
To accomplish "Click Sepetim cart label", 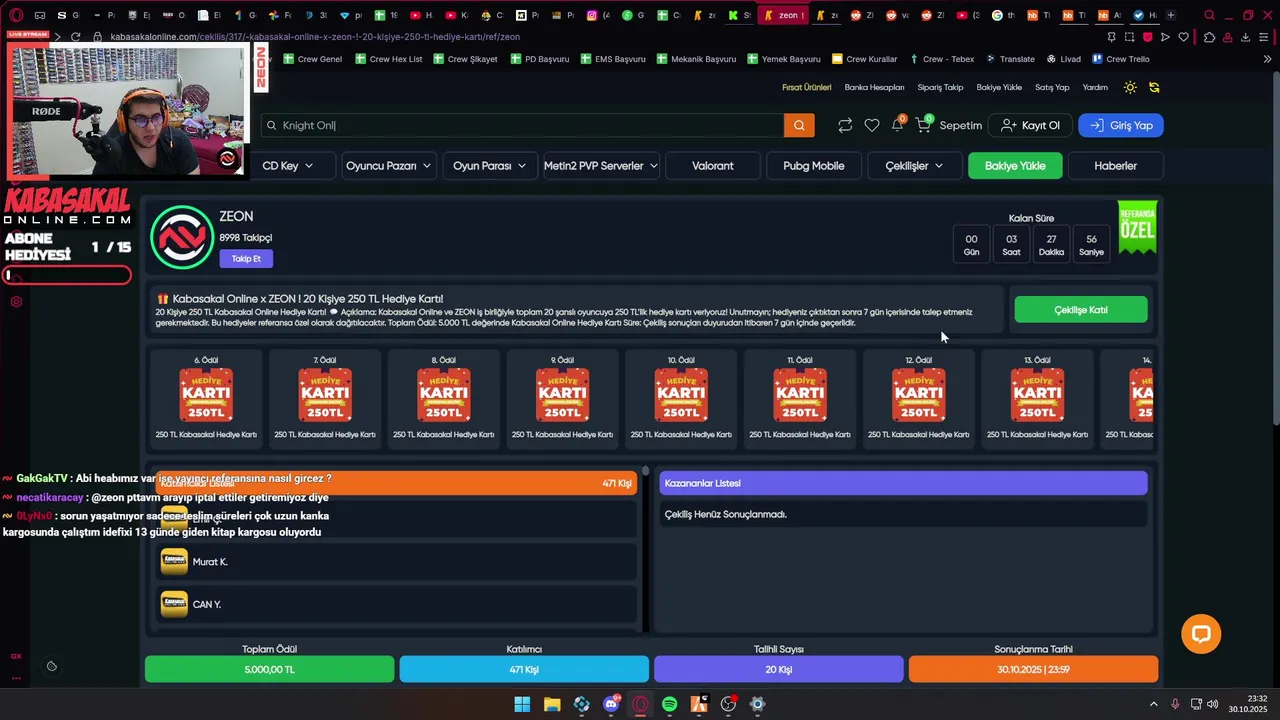I will click(x=961, y=125).
